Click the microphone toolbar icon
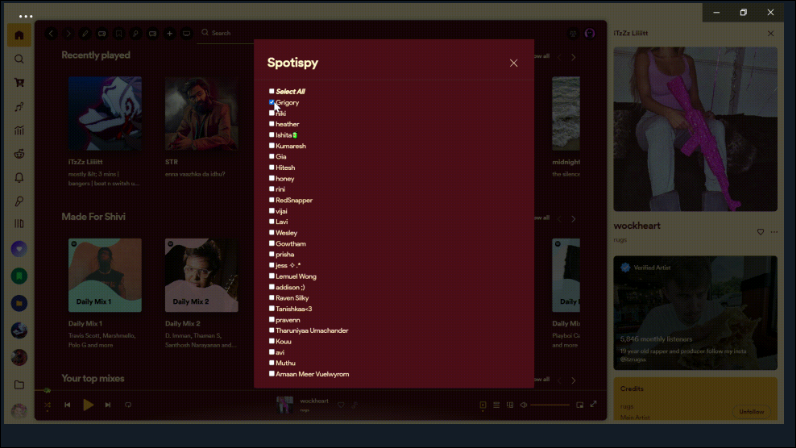796x448 pixels. pos(136,34)
